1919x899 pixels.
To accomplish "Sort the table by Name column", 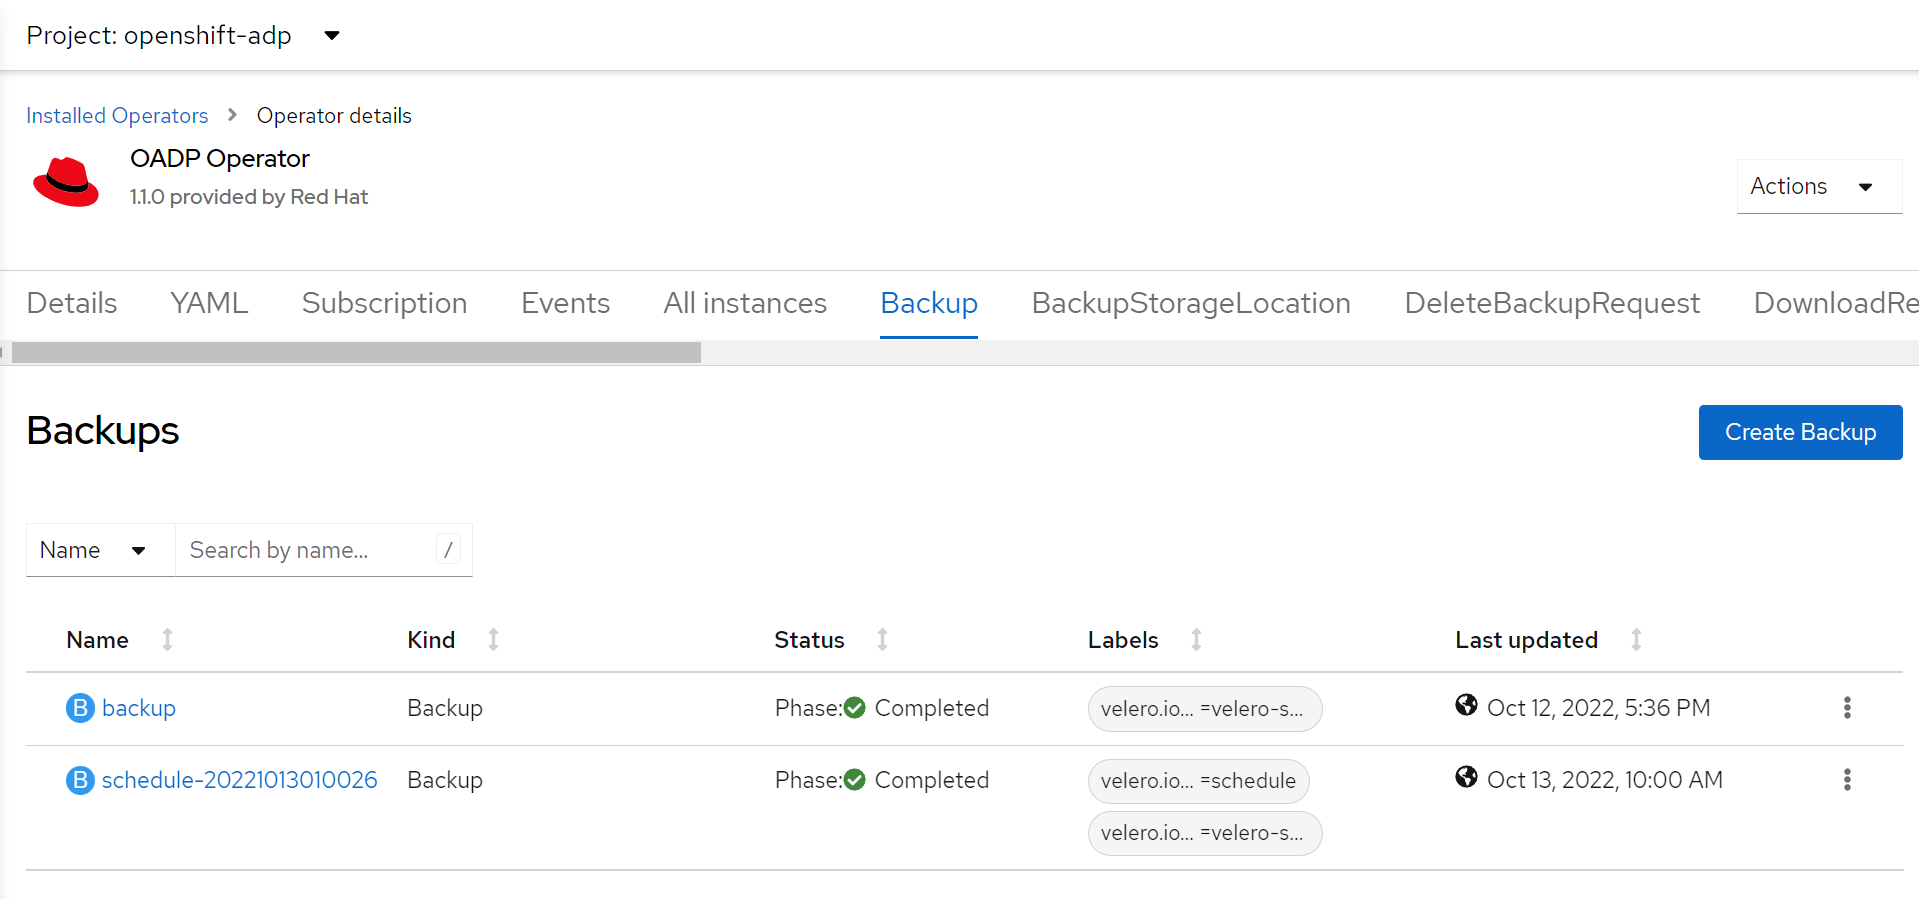I will pos(120,640).
